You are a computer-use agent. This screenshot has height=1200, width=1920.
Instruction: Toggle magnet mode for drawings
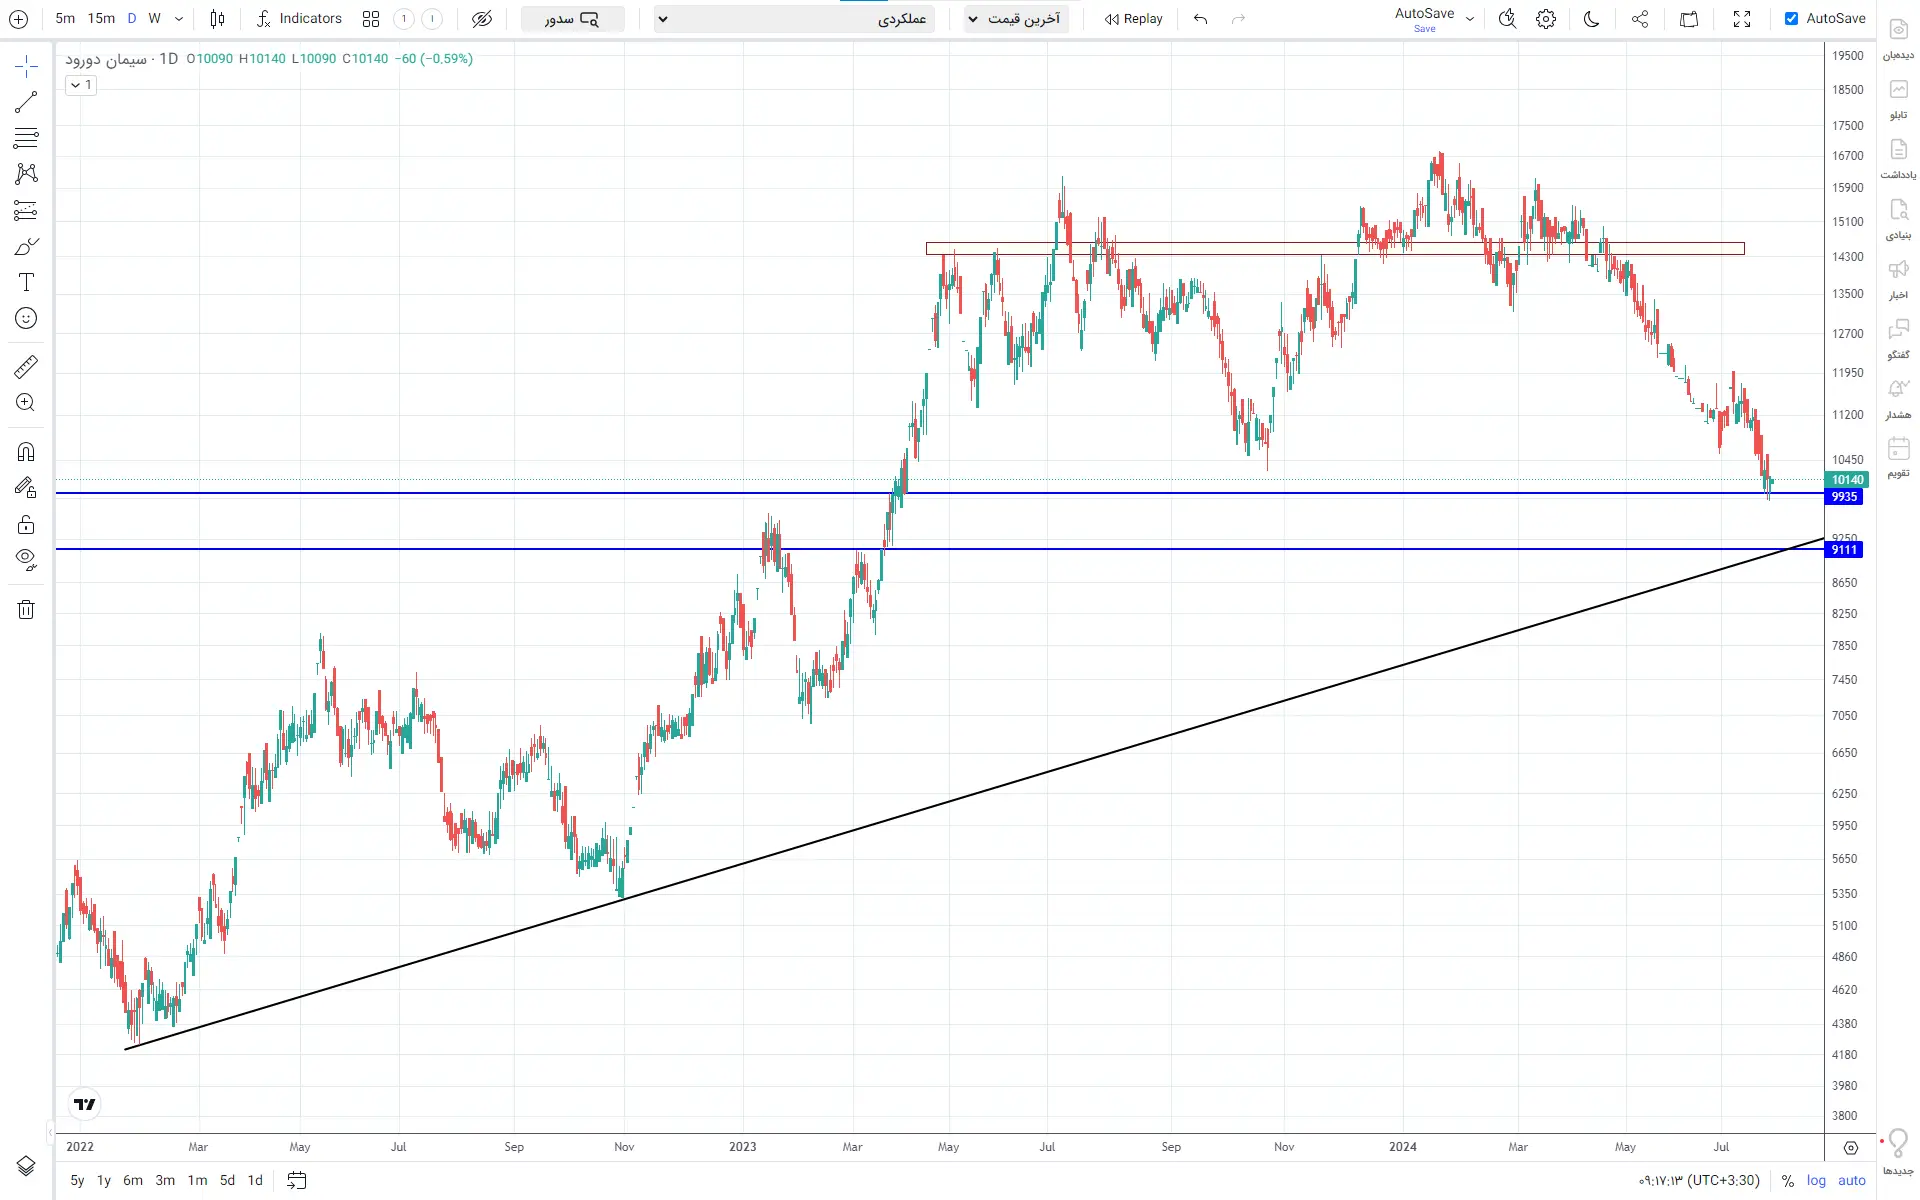point(26,452)
